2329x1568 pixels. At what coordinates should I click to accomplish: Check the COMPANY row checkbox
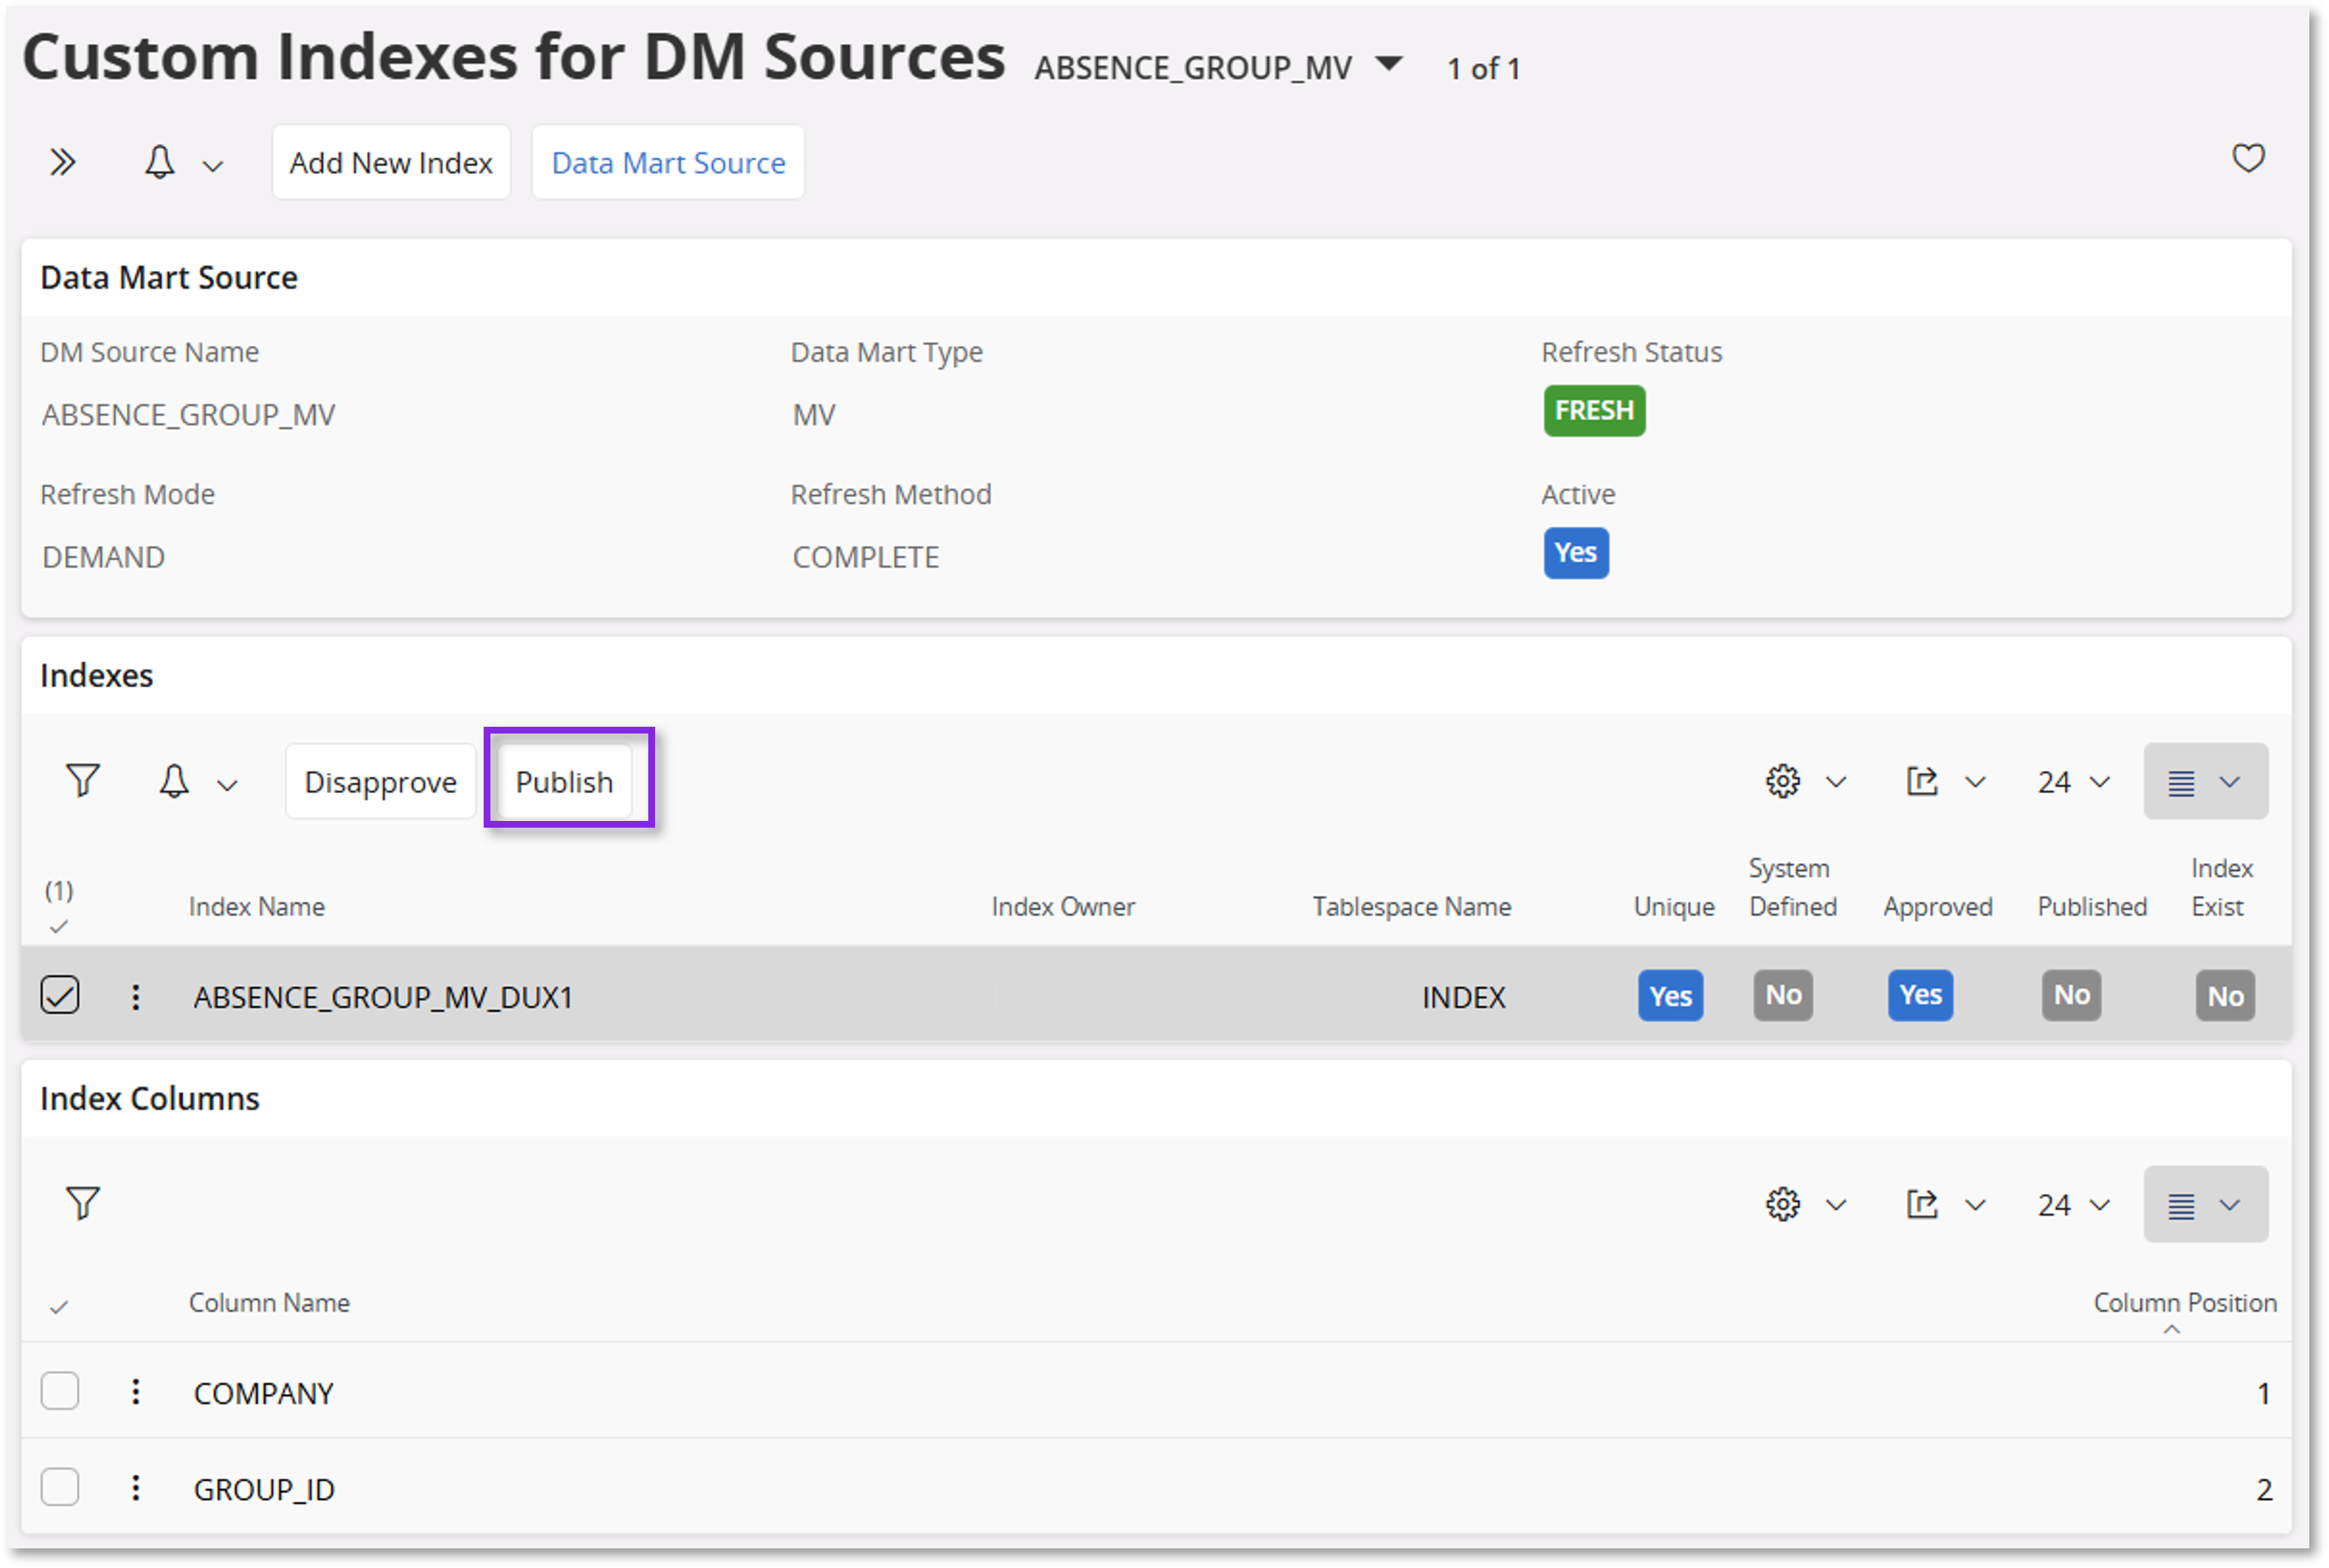point(60,1391)
